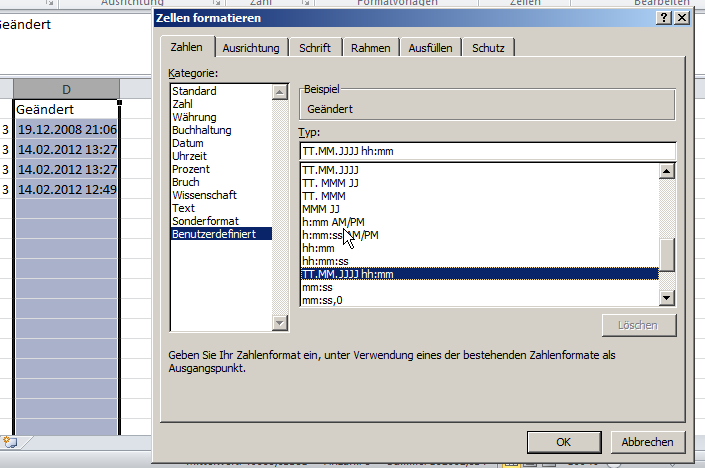Open the Rahmen tab
This screenshot has width=705, height=468.
[370, 48]
